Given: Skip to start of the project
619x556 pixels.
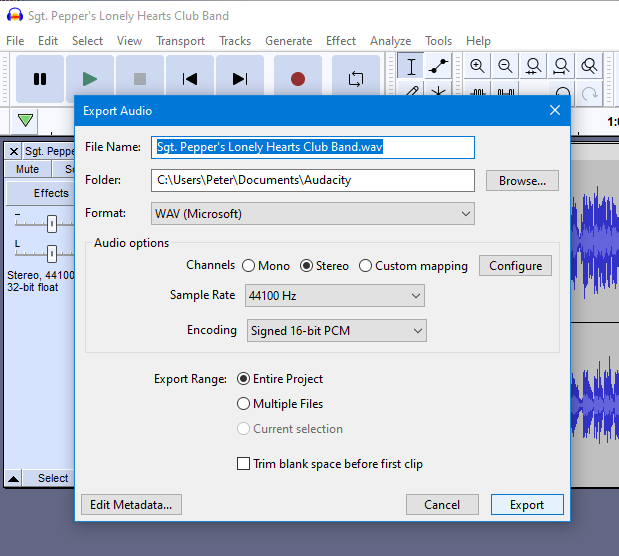Looking at the screenshot, I should pyautogui.click(x=190, y=79).
